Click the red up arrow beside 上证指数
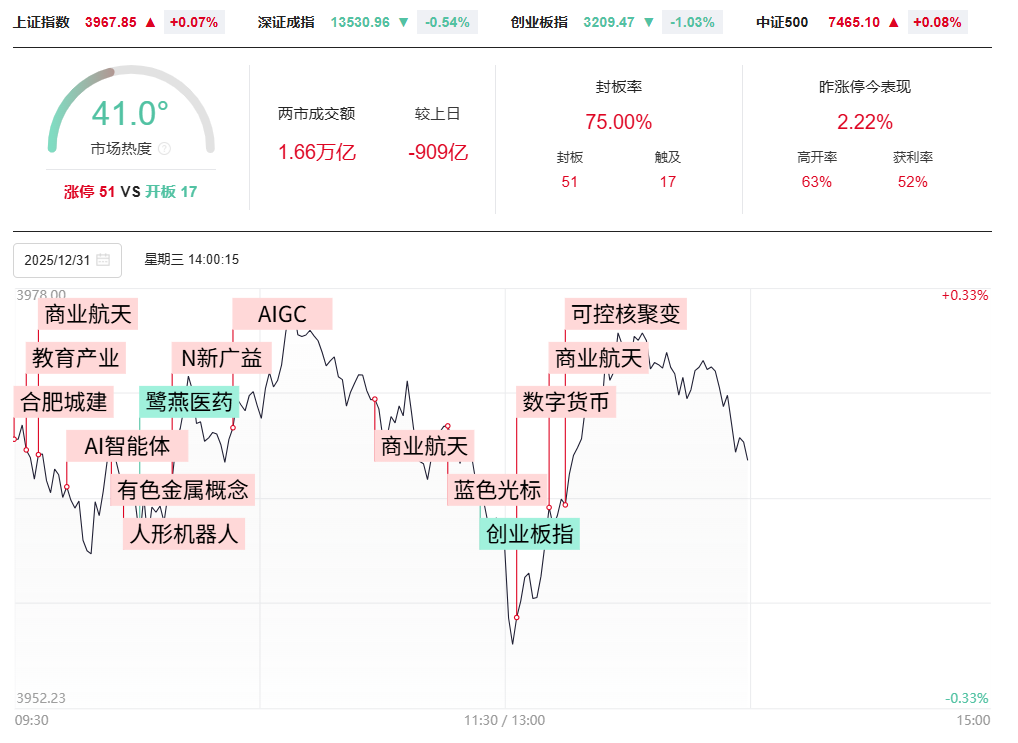 point(150,22)
